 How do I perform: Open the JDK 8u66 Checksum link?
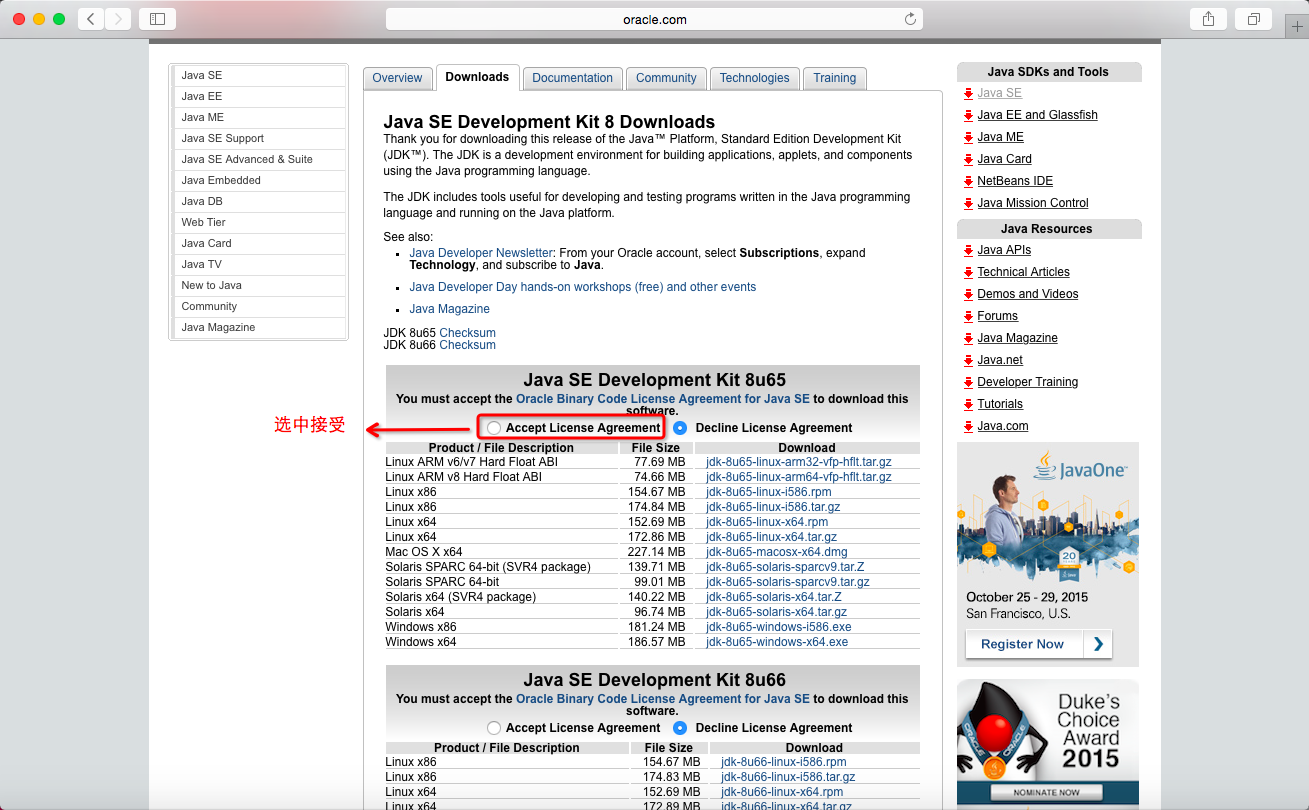(x=467, y=345)
